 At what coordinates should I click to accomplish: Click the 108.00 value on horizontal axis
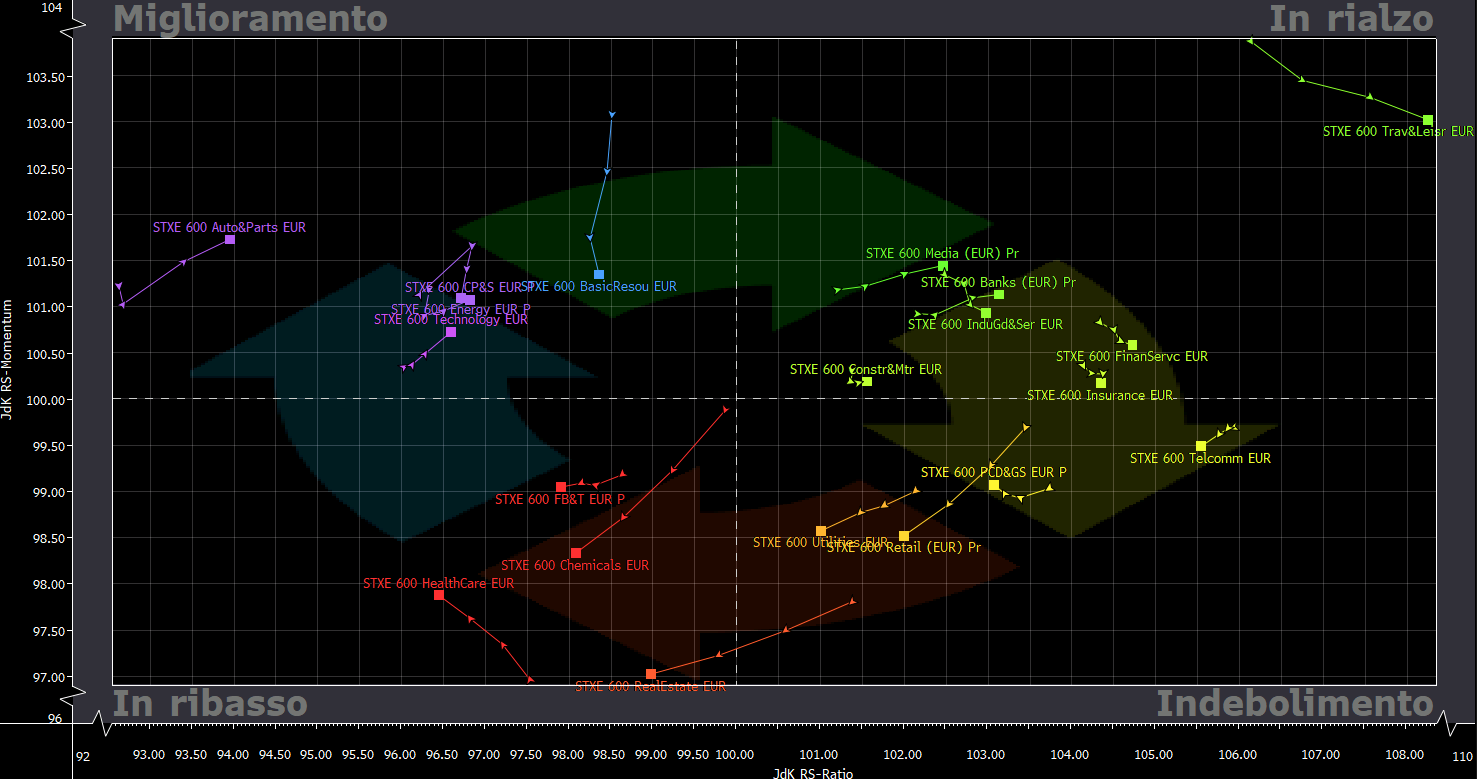coord(1405,754)
